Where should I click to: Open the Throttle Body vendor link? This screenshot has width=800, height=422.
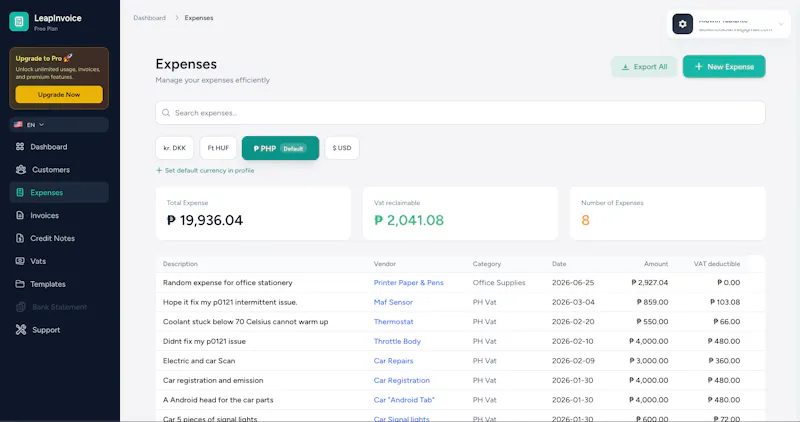[397, 341]
